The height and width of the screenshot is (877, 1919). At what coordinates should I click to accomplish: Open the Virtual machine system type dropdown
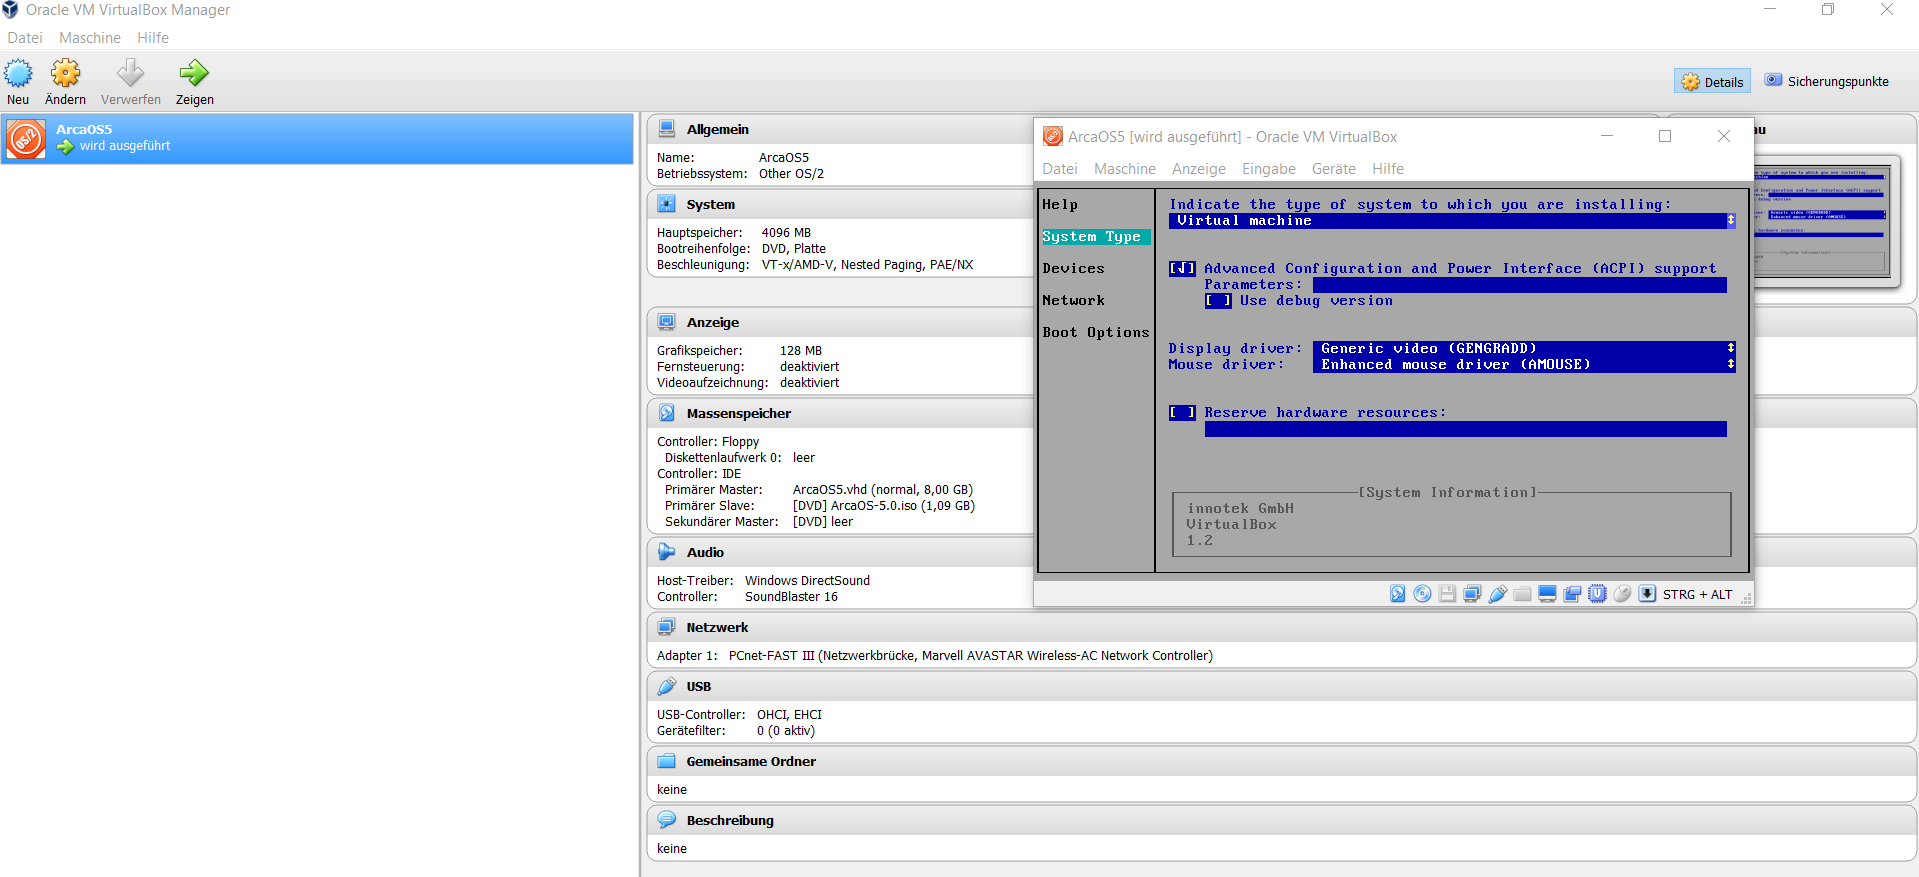1452,220
